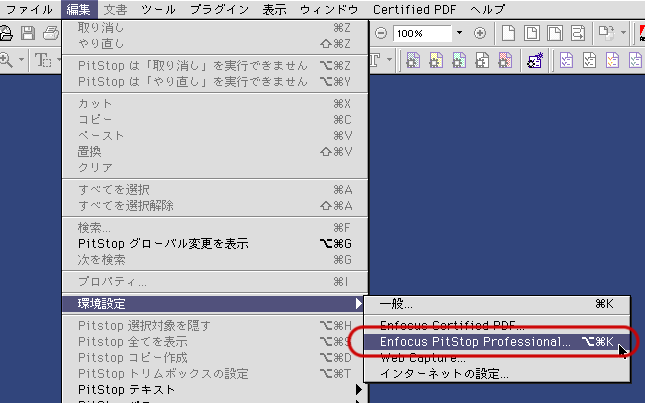Click the クリア menu item

coord(215,168)
